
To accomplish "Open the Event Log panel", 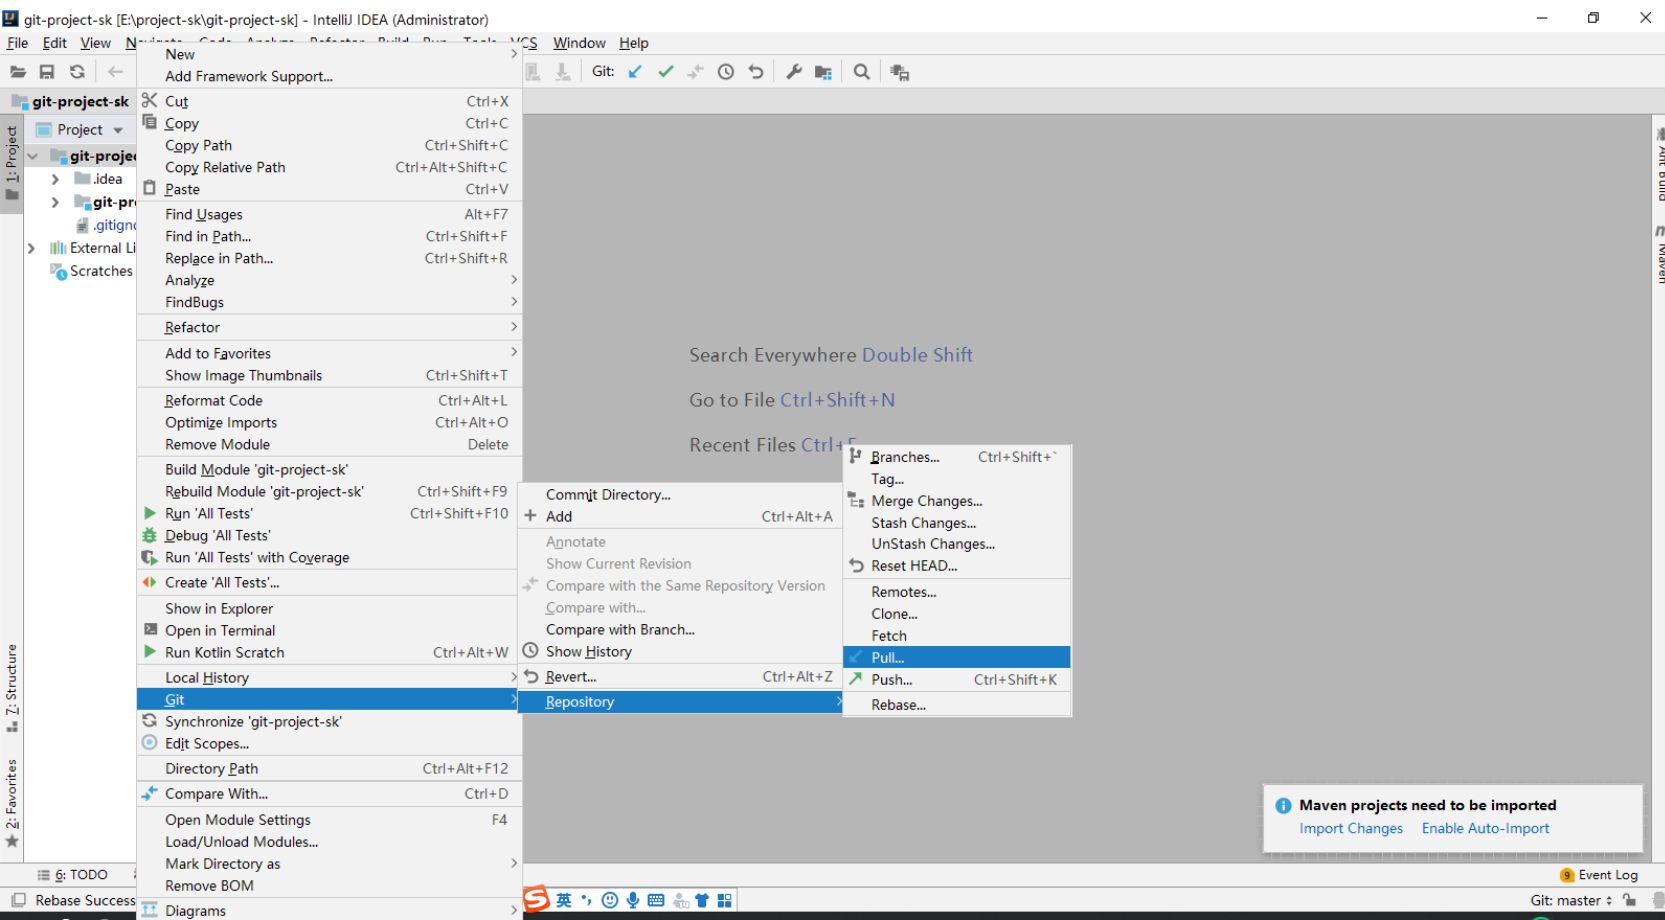I will [x=1607, y=875].
